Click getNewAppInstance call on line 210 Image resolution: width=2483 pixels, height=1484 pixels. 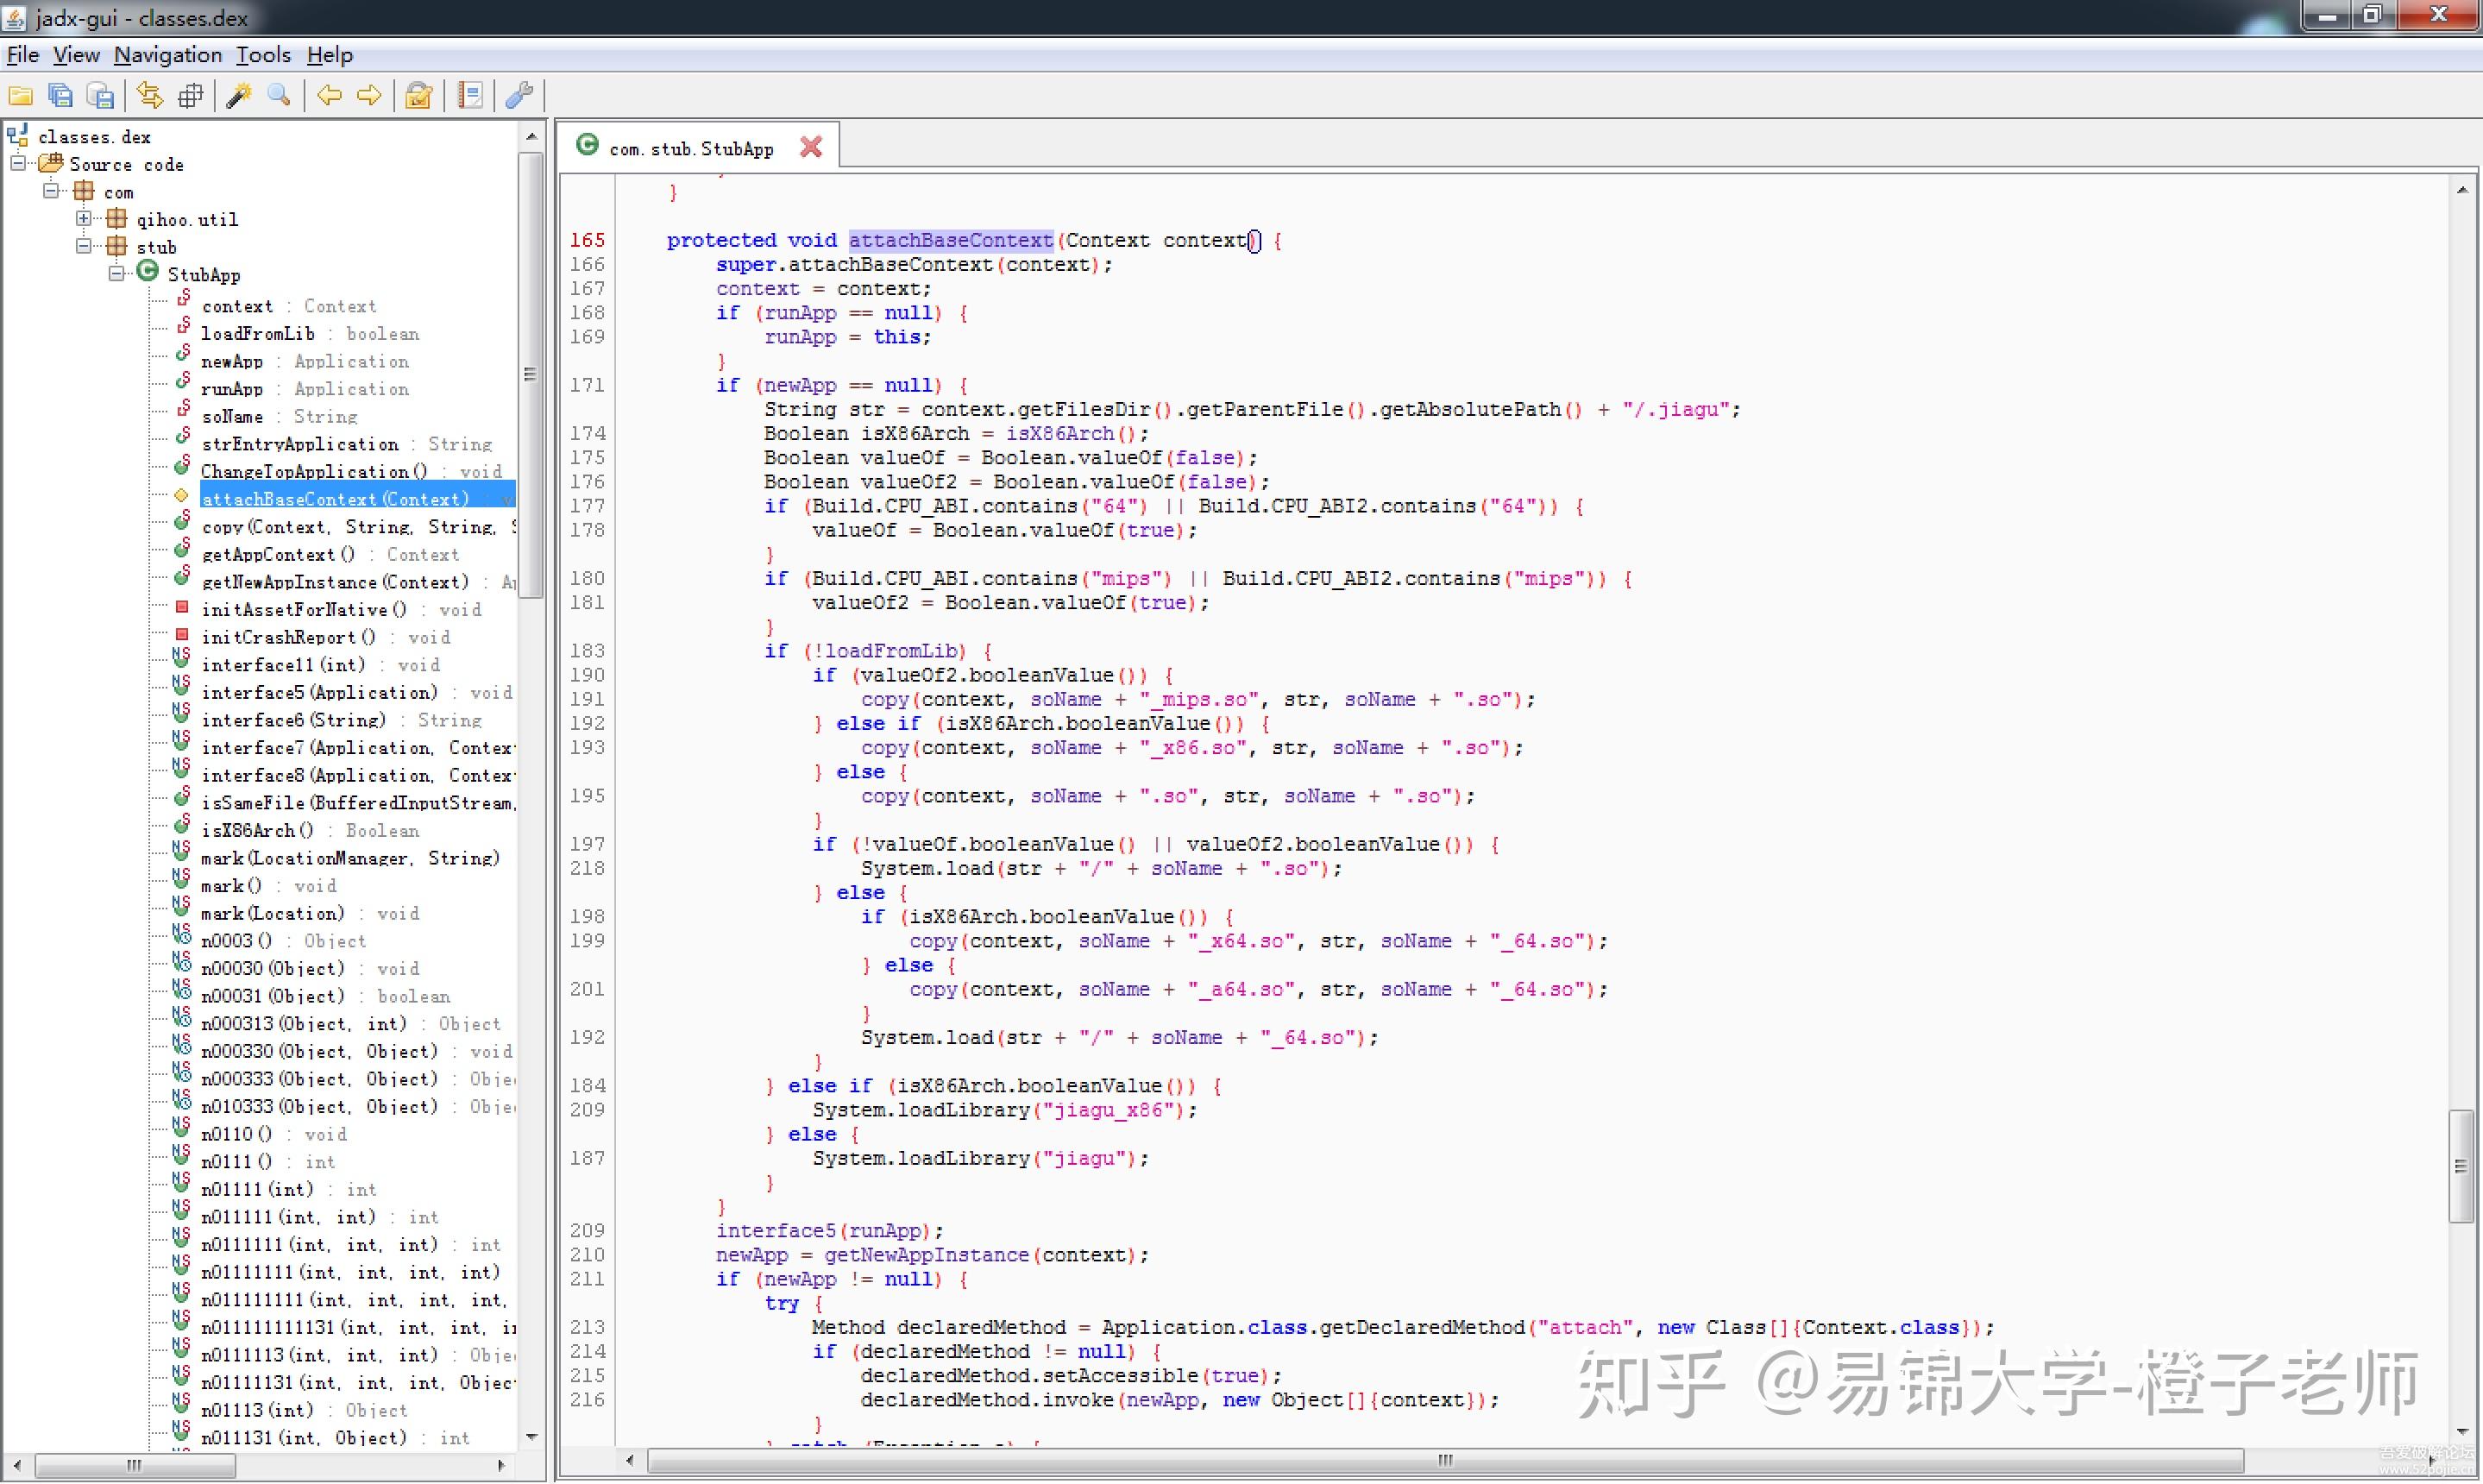(926, 1255)
